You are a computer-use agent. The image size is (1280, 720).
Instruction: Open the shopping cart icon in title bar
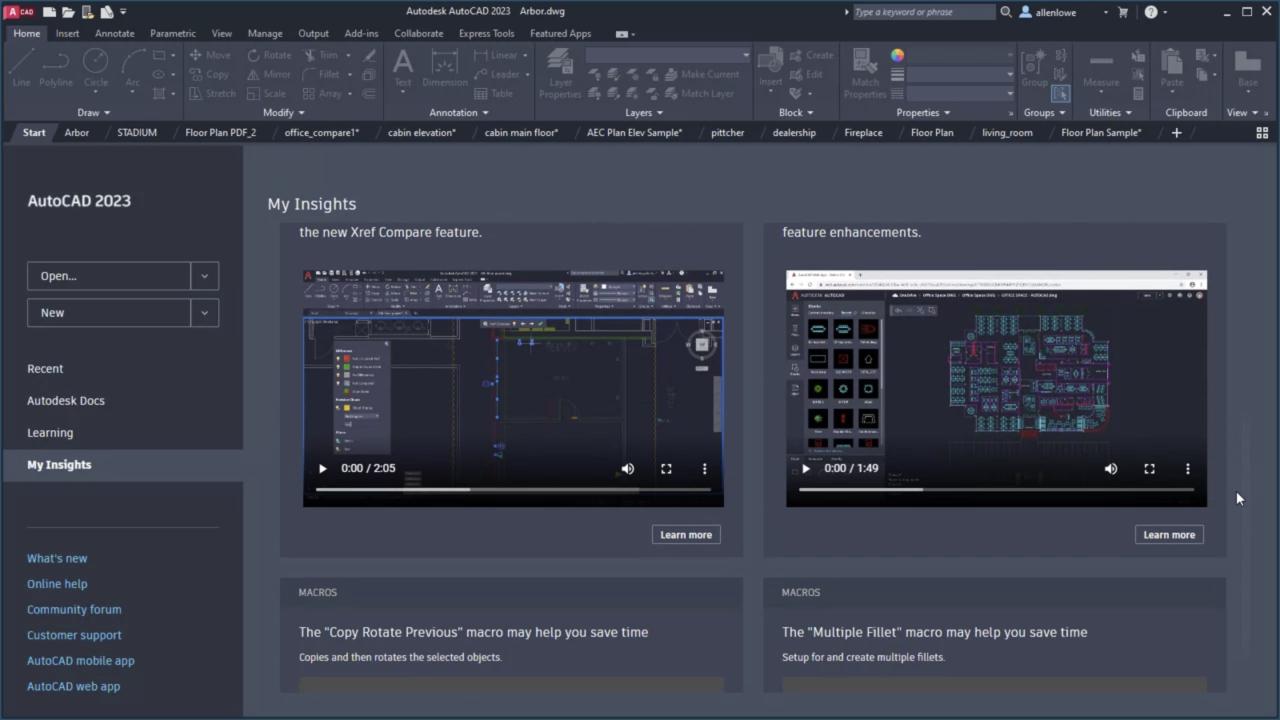pos(1122,12)
